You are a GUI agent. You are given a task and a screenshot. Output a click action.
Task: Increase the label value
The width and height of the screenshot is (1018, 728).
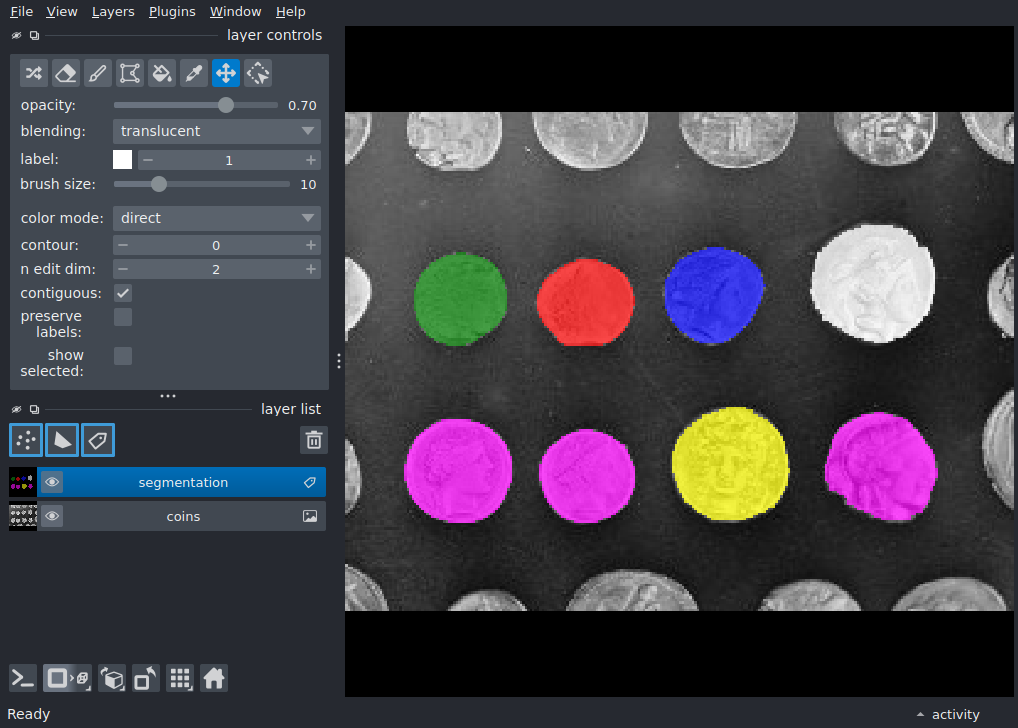311,160
